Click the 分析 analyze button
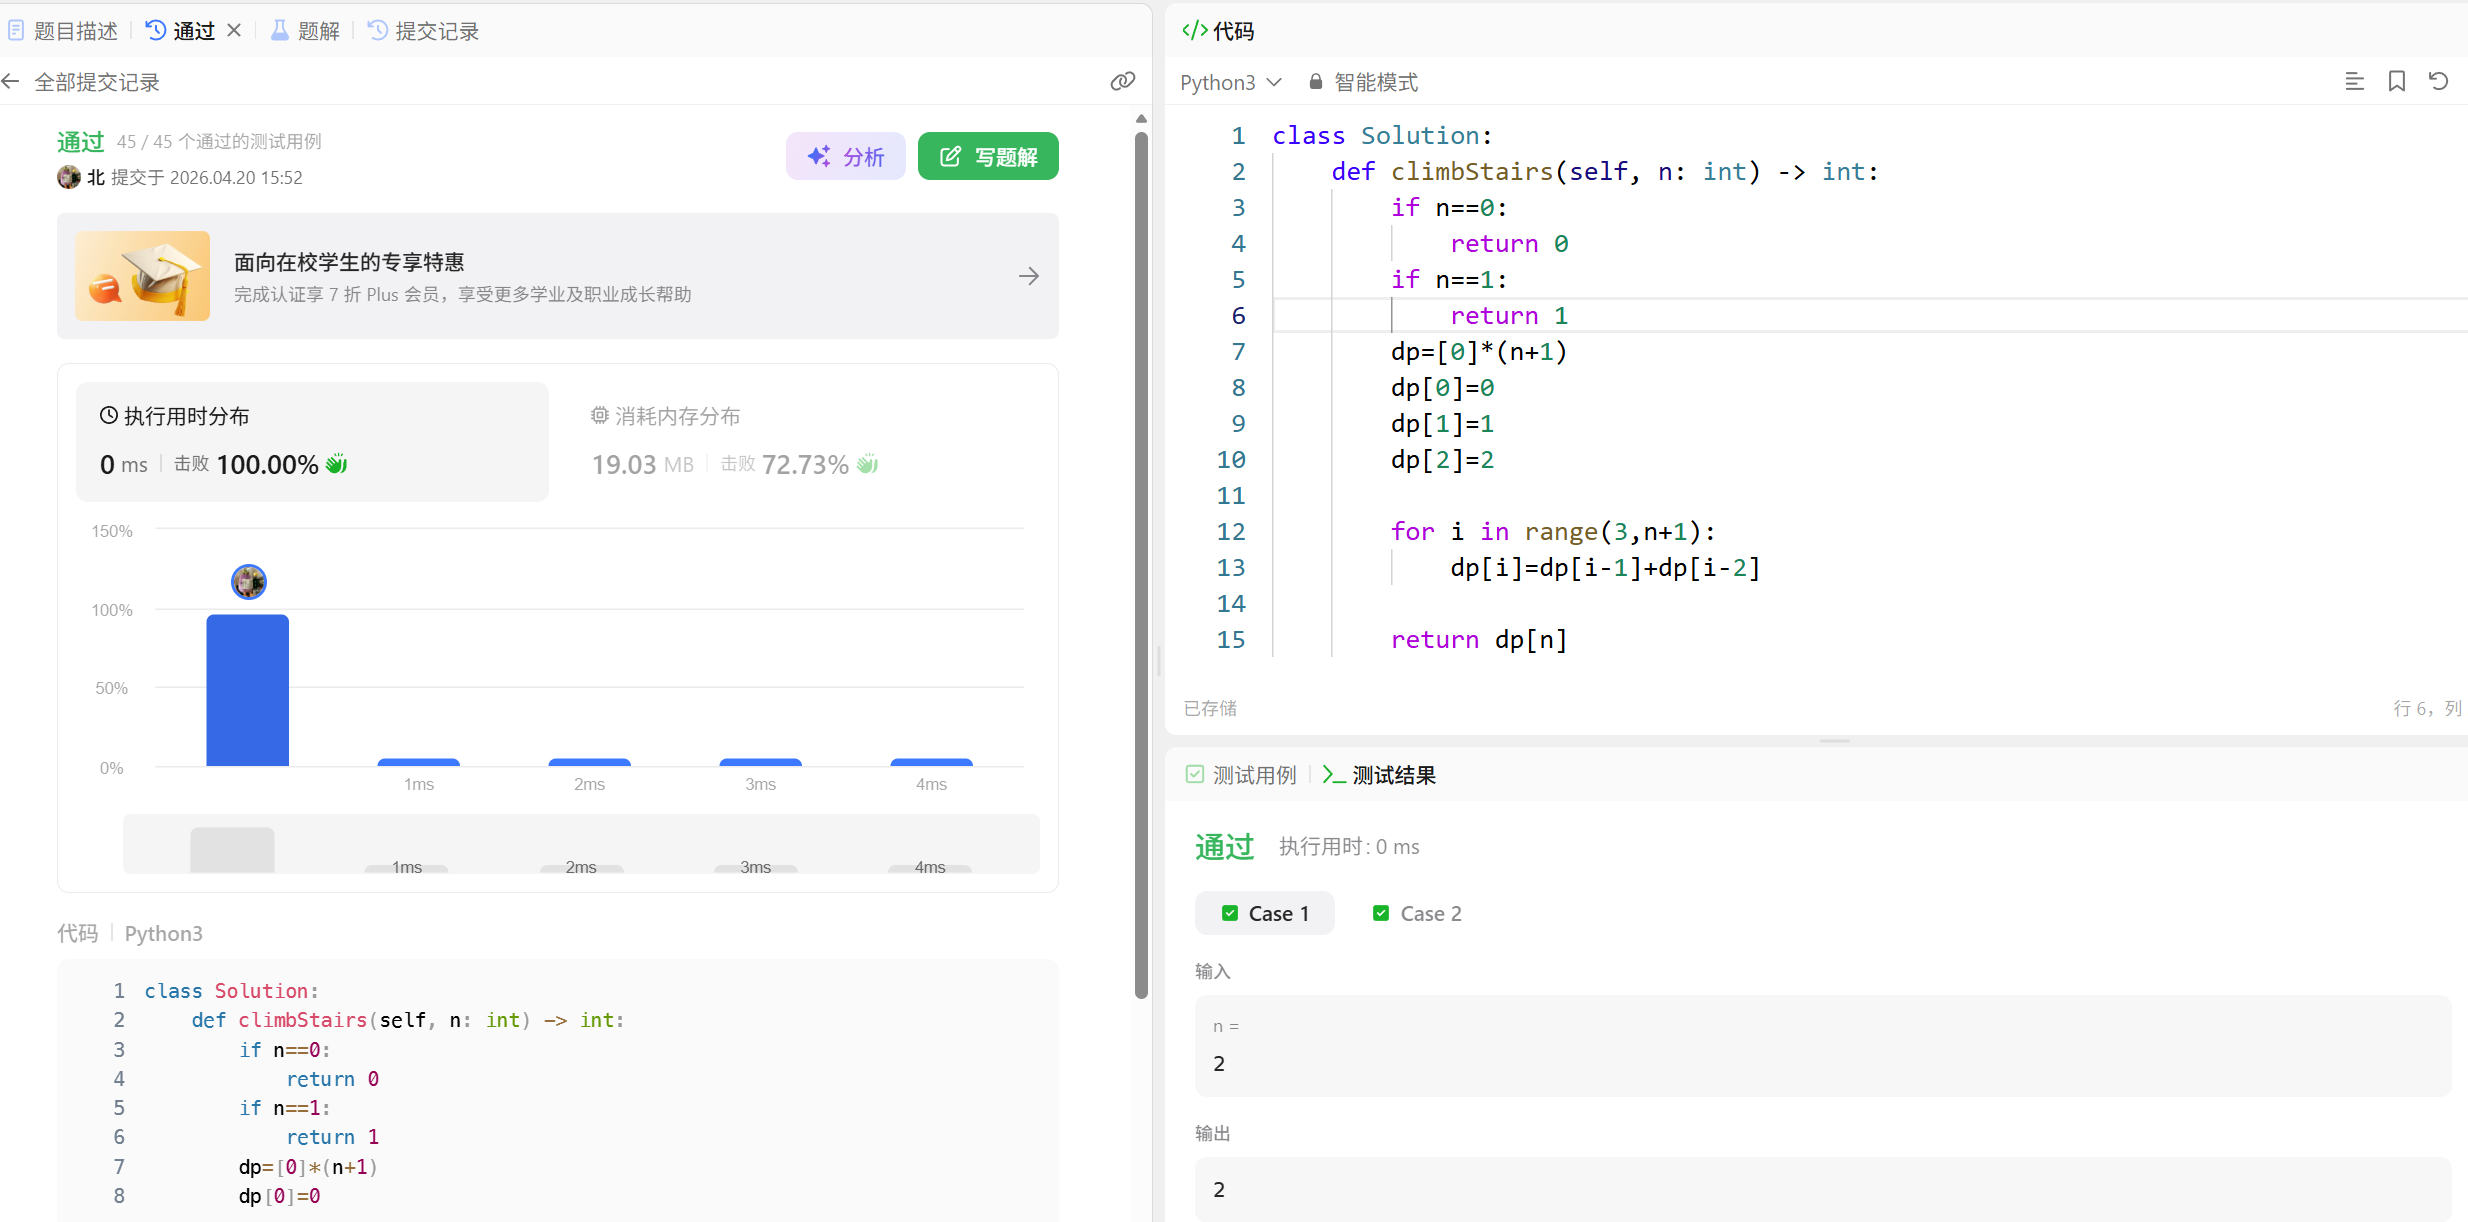Screen dimensions: 2468x1222 (845, 156)
